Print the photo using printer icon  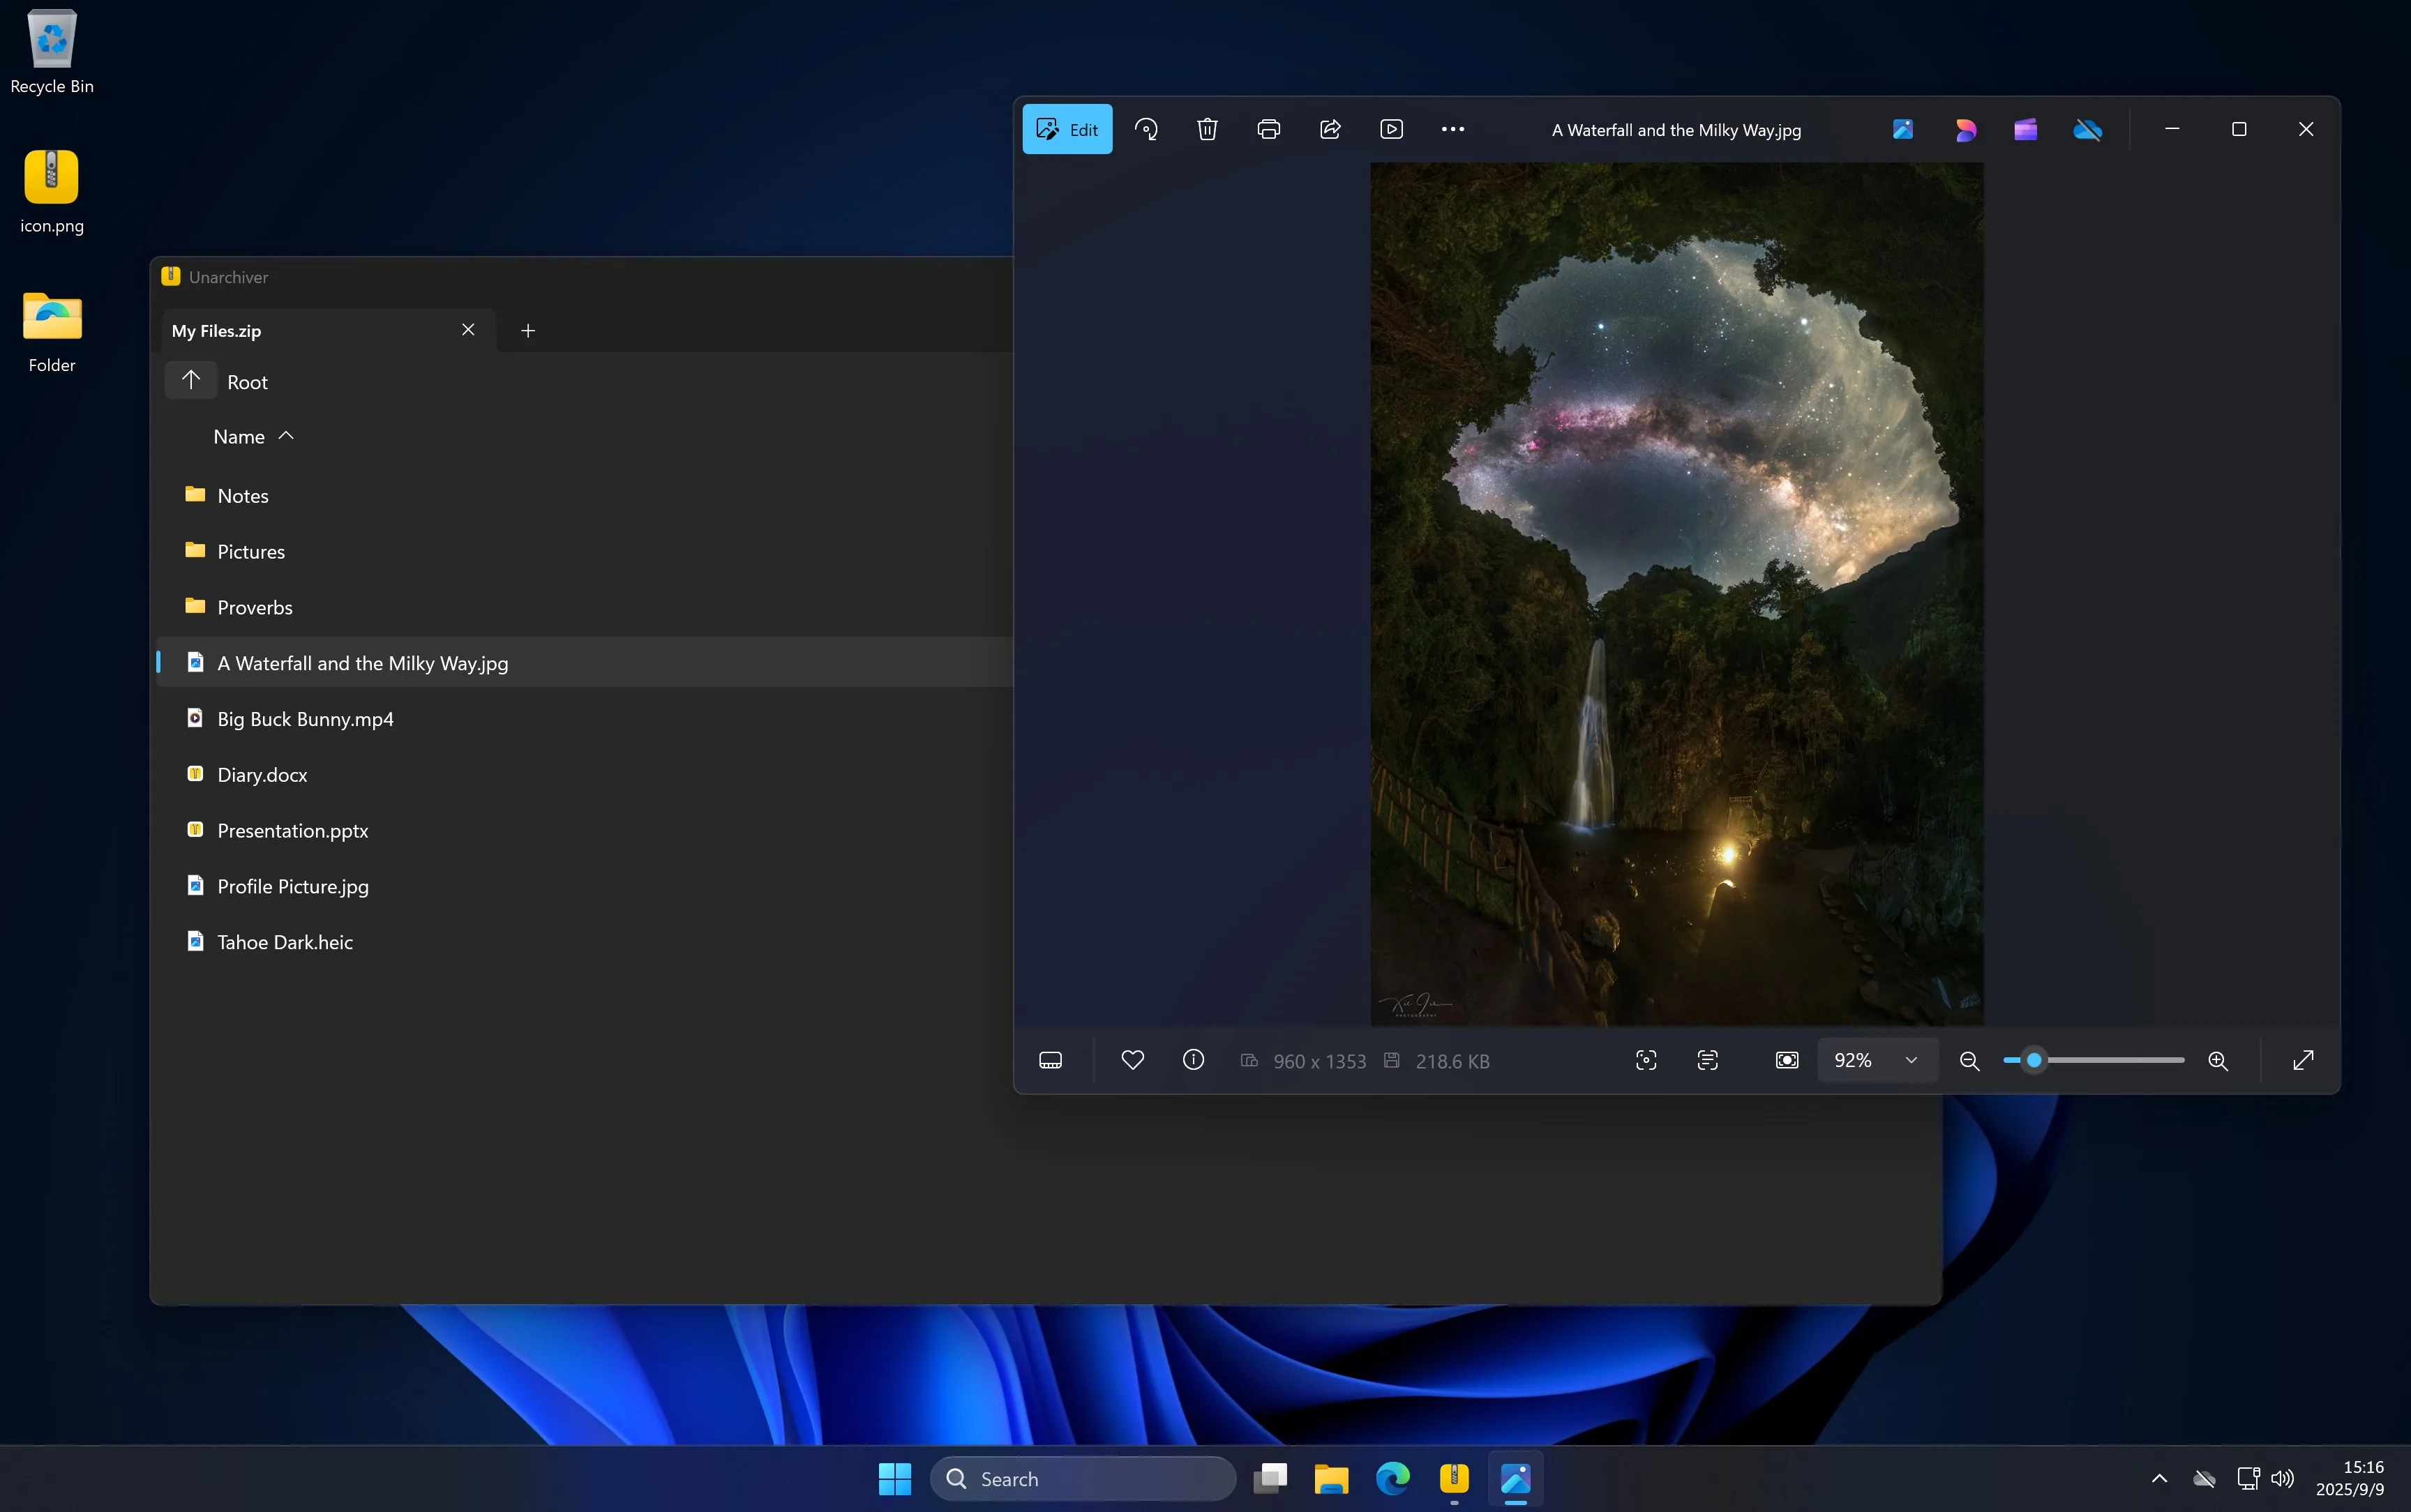point(1268,129)
